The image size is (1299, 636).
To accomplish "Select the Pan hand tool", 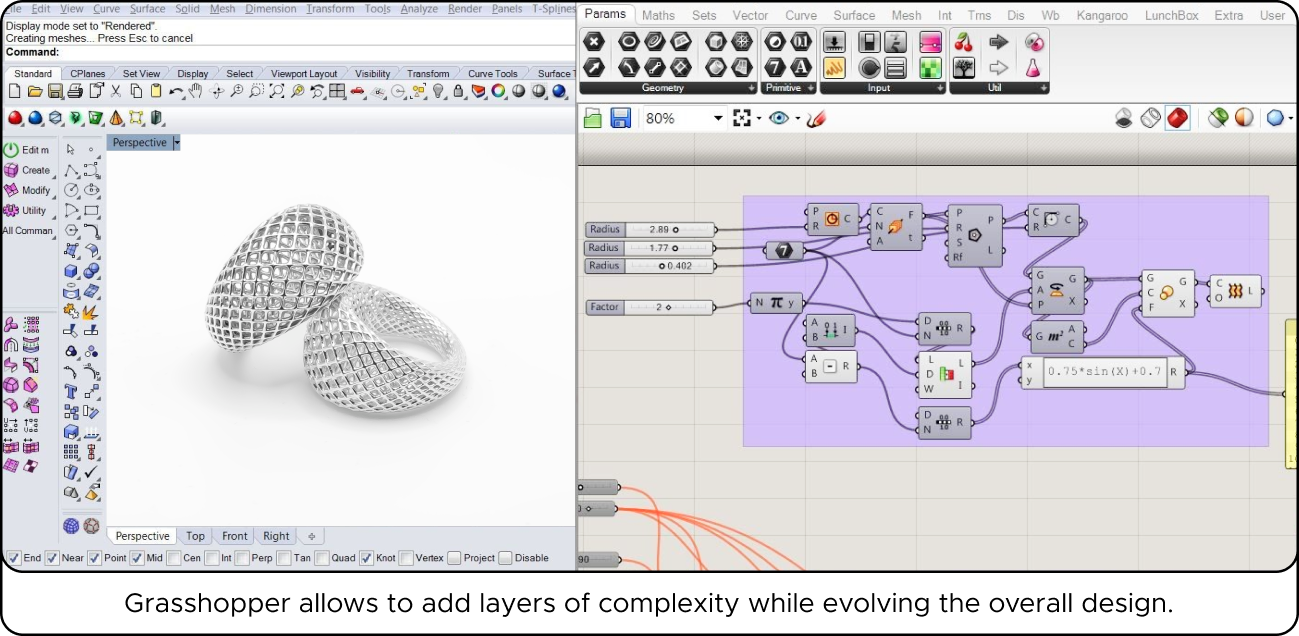I will click(x=196, y=92).
